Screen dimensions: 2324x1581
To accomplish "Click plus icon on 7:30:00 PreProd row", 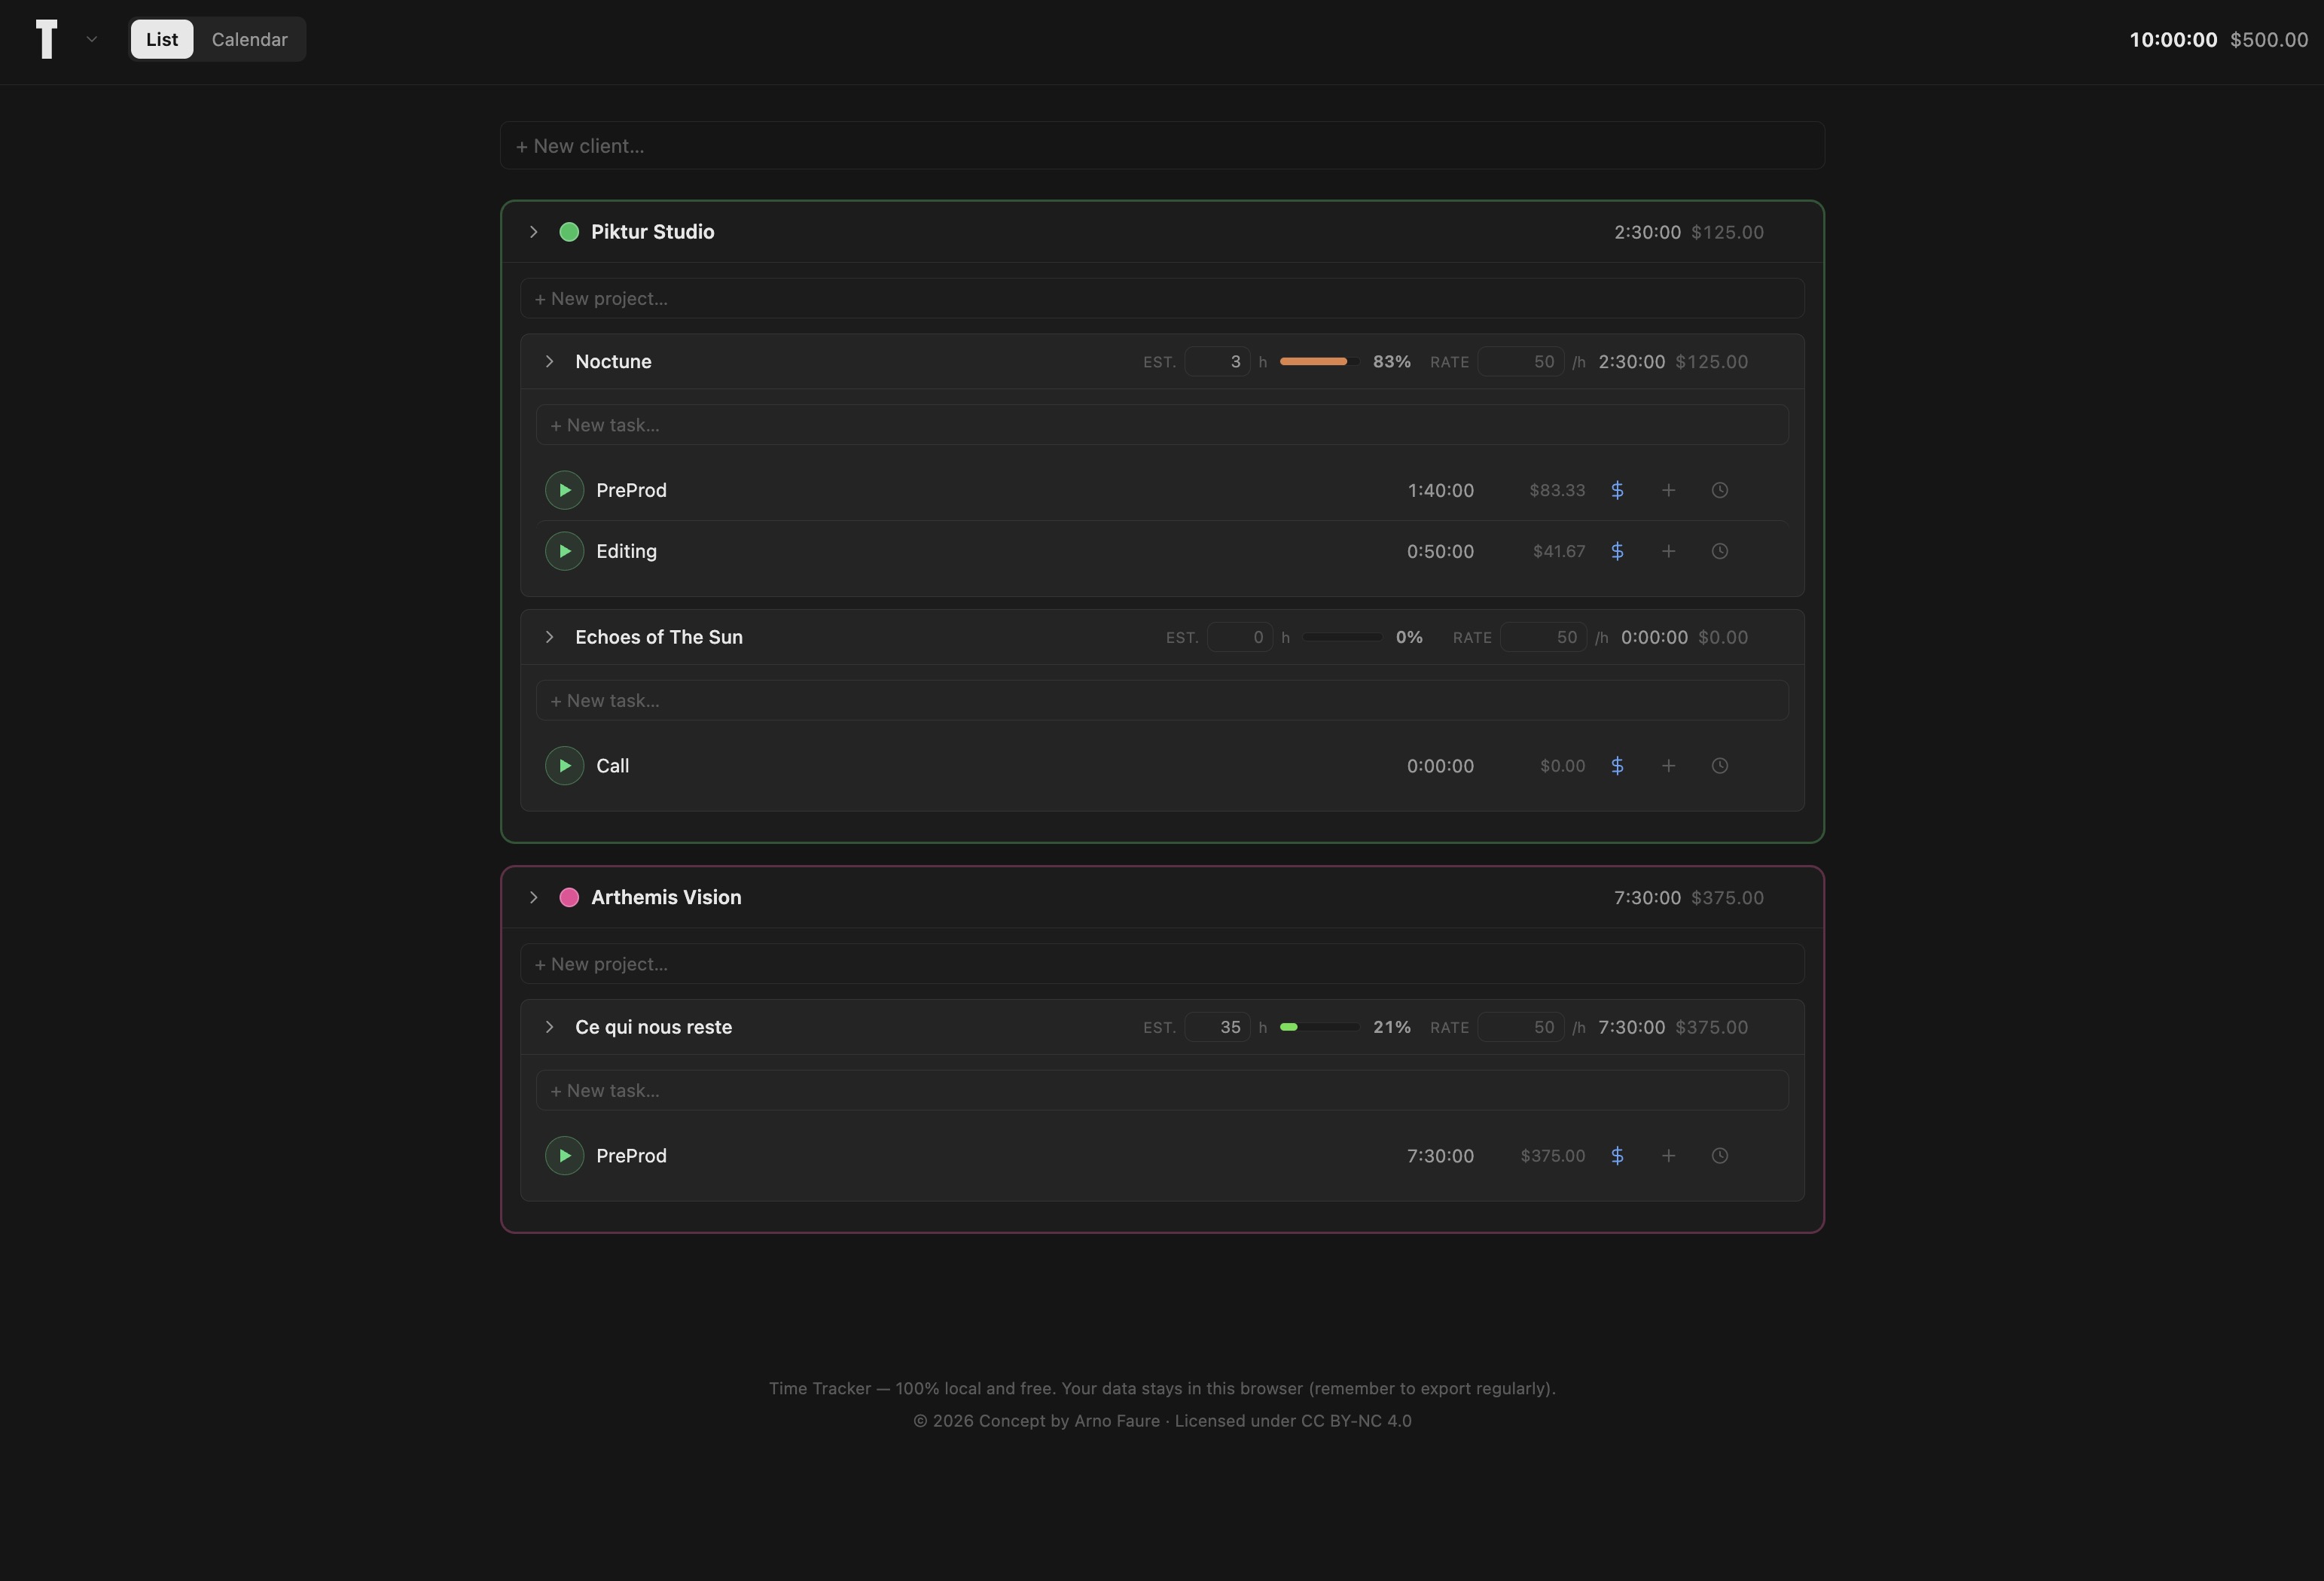I will click(x=1668, y=1156).
